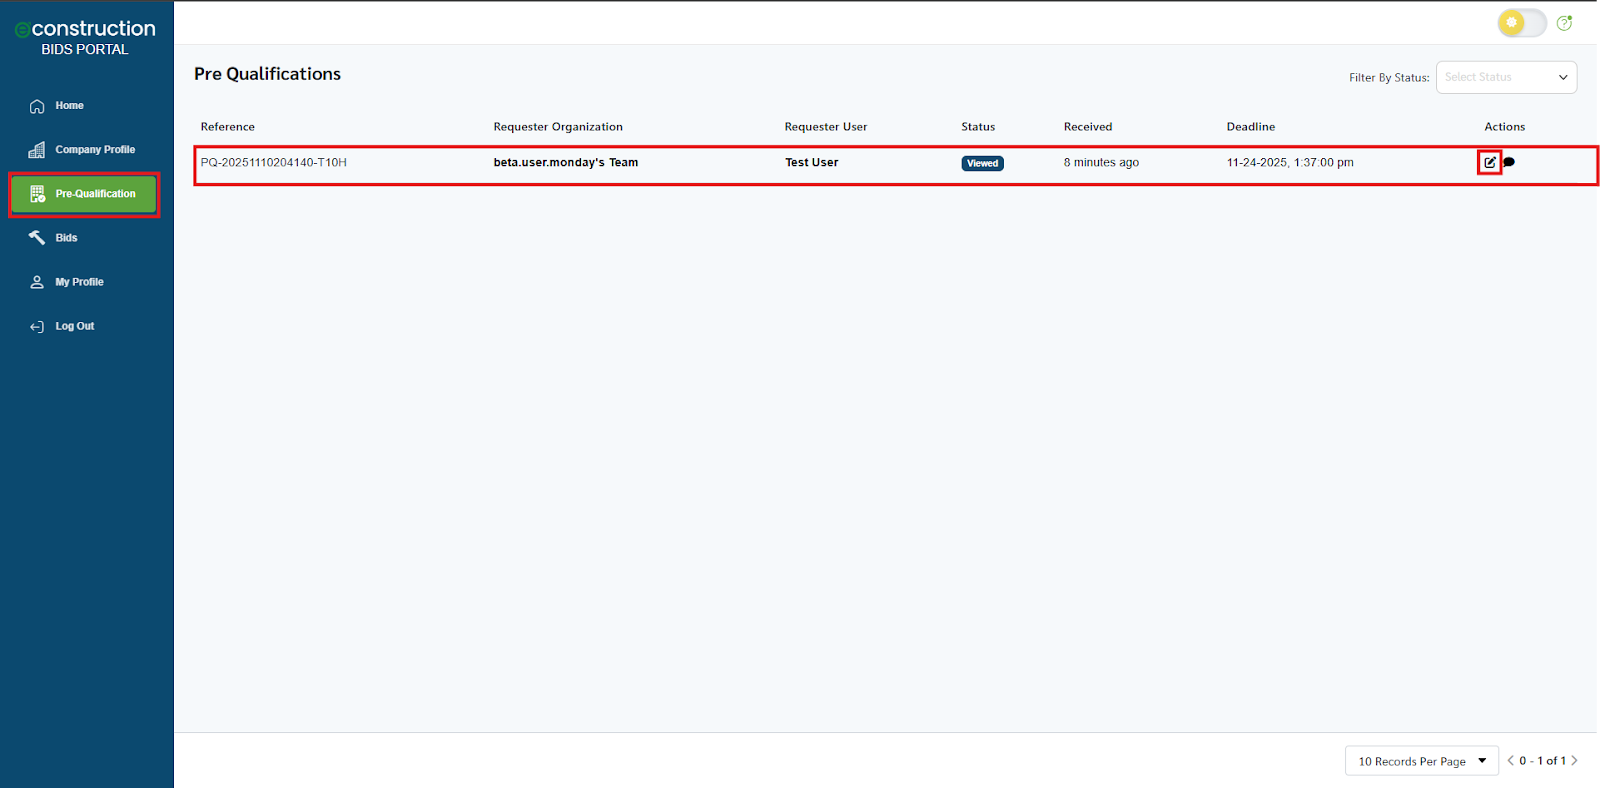Viewport: 1600px width, 788px height.
Task: Click Log Out in the sidebar
Action: (74, 326)
